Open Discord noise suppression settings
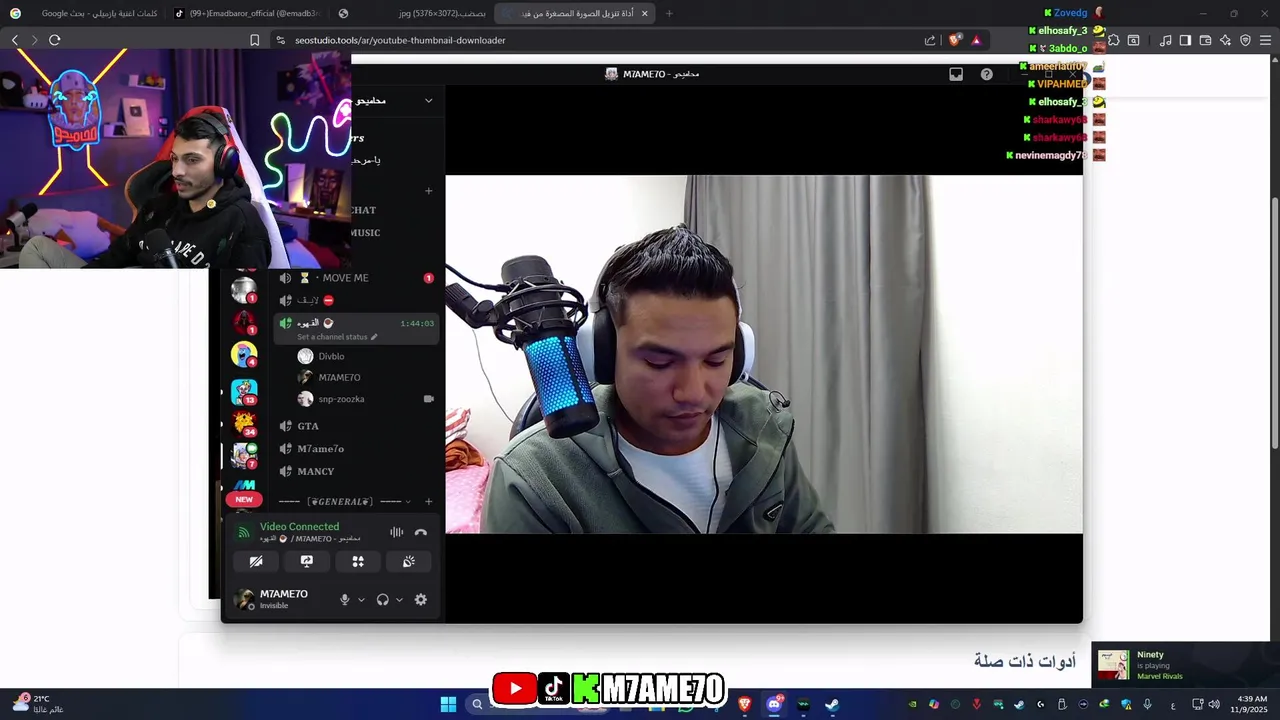The image size is (1280, 720). click(397, 533)
